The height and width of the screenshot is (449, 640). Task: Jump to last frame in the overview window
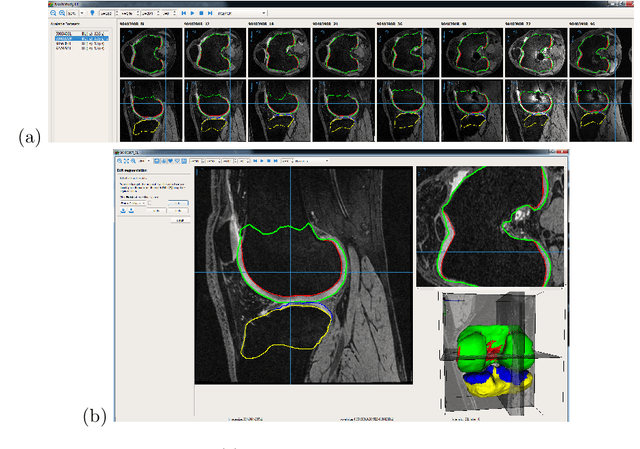click(x=210, y=13)
